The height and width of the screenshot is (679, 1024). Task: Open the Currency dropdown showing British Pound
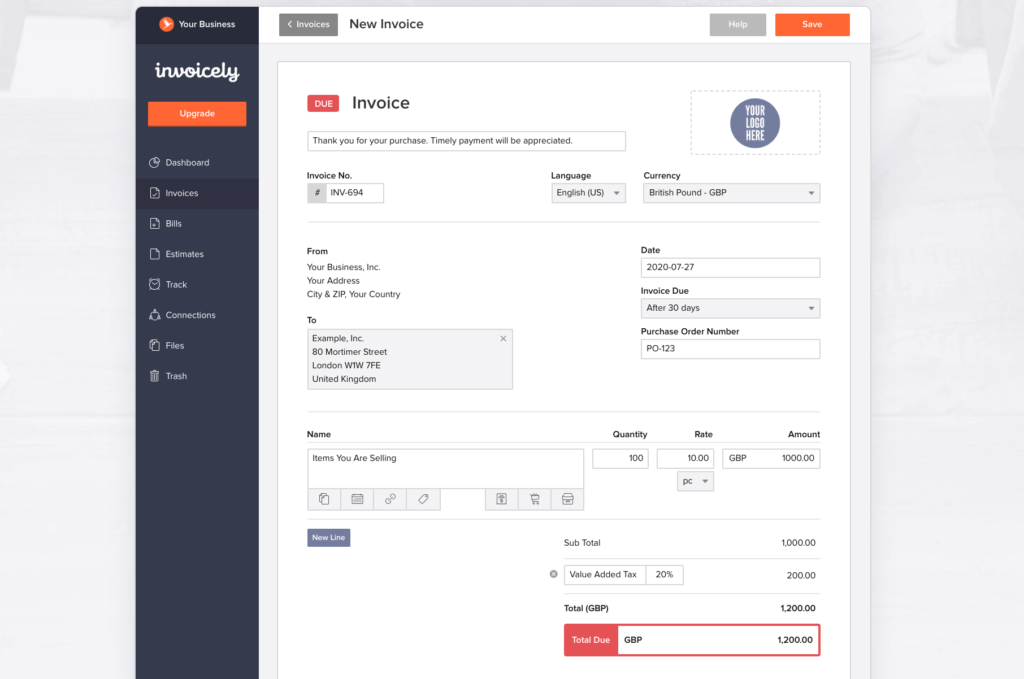coord(731,193)
